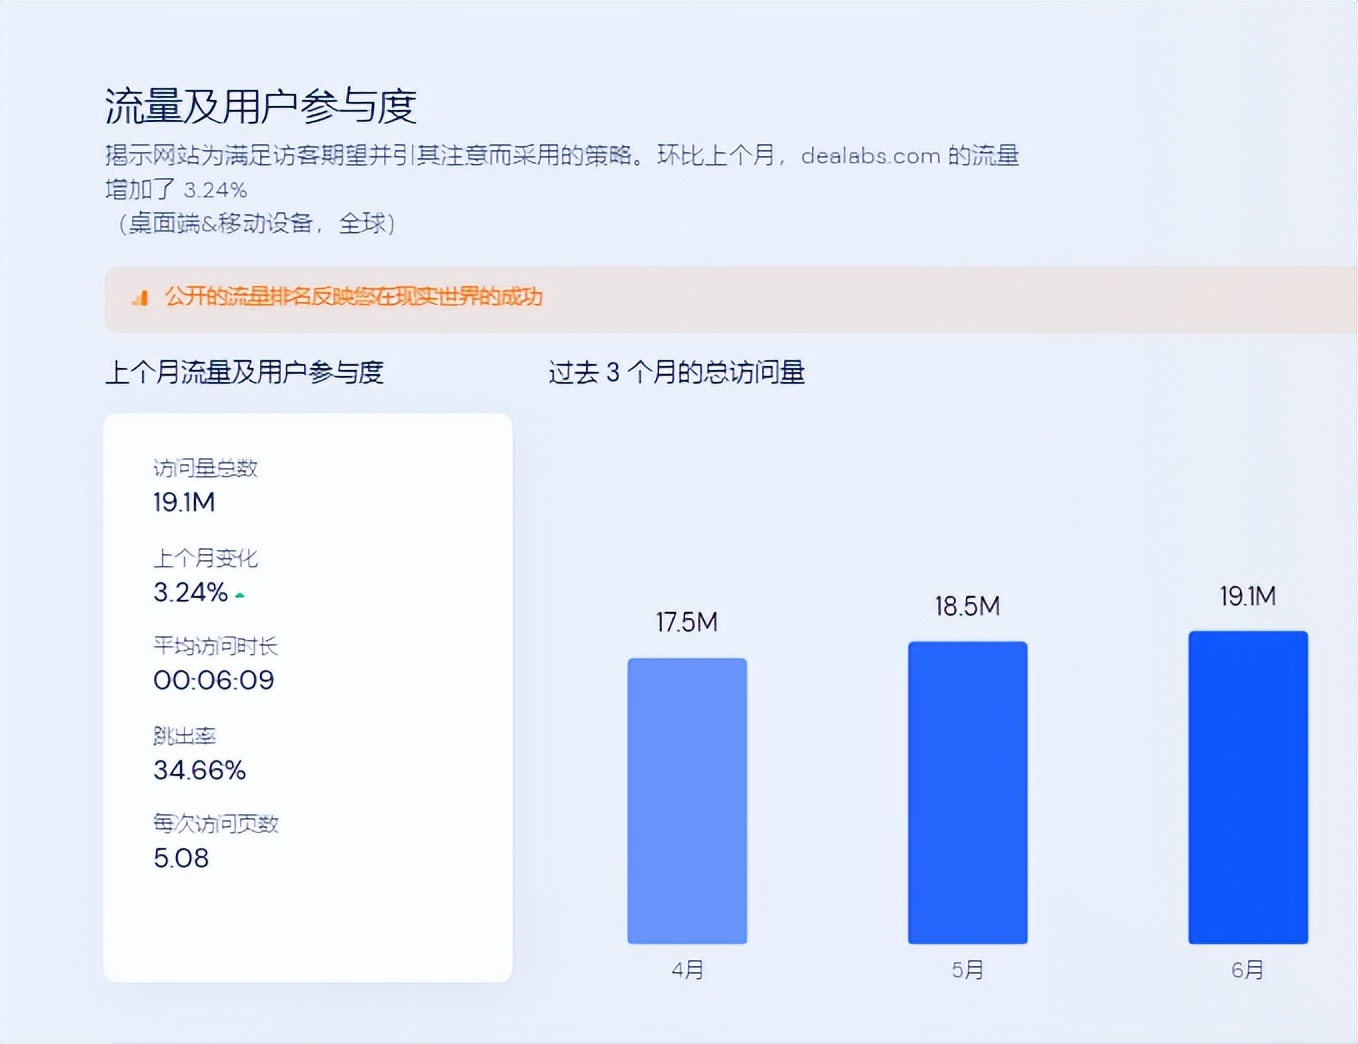Viewport: 1358px width, 1044px height.
Task: Click the alert text 公开的流量排名反映您在现实世界的成功
Action: (352, 298)
